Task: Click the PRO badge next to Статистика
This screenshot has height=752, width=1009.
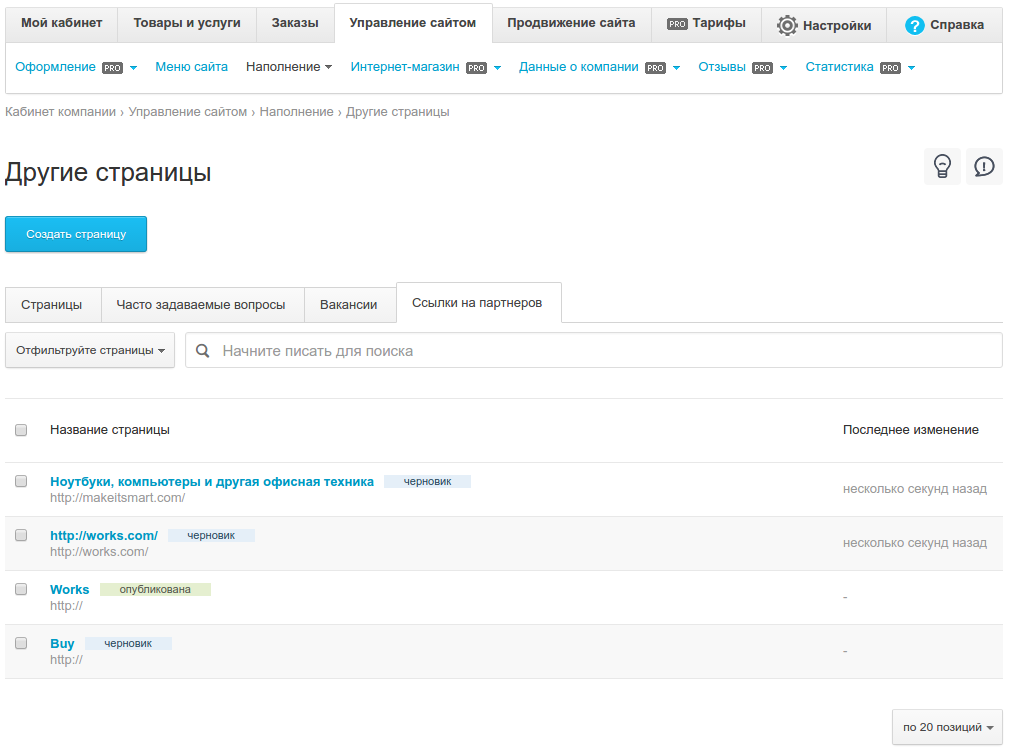Action: tap(890, 68)
